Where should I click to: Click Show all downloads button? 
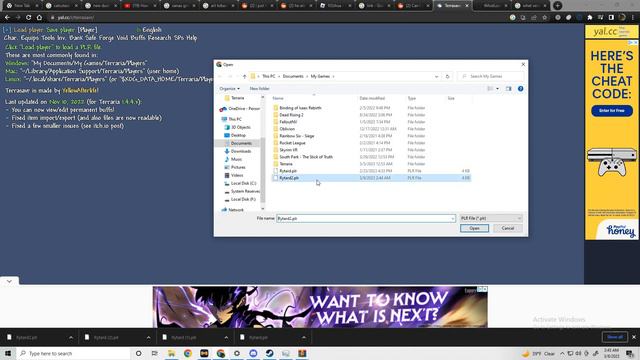pyautogui.click(x=615, y=337)
